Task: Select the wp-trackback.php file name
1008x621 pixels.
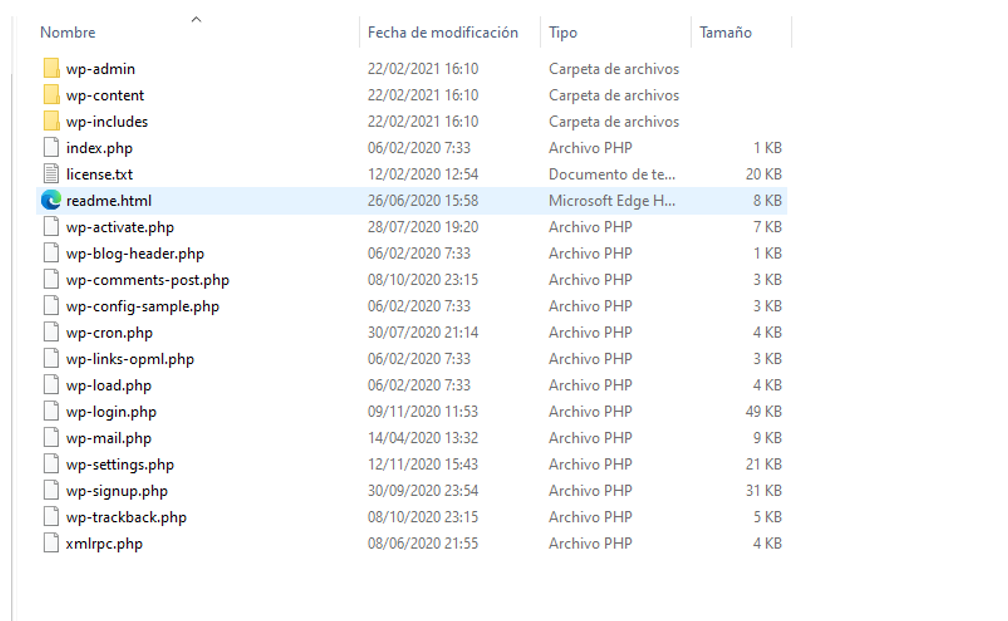Action: coord(126,517)
